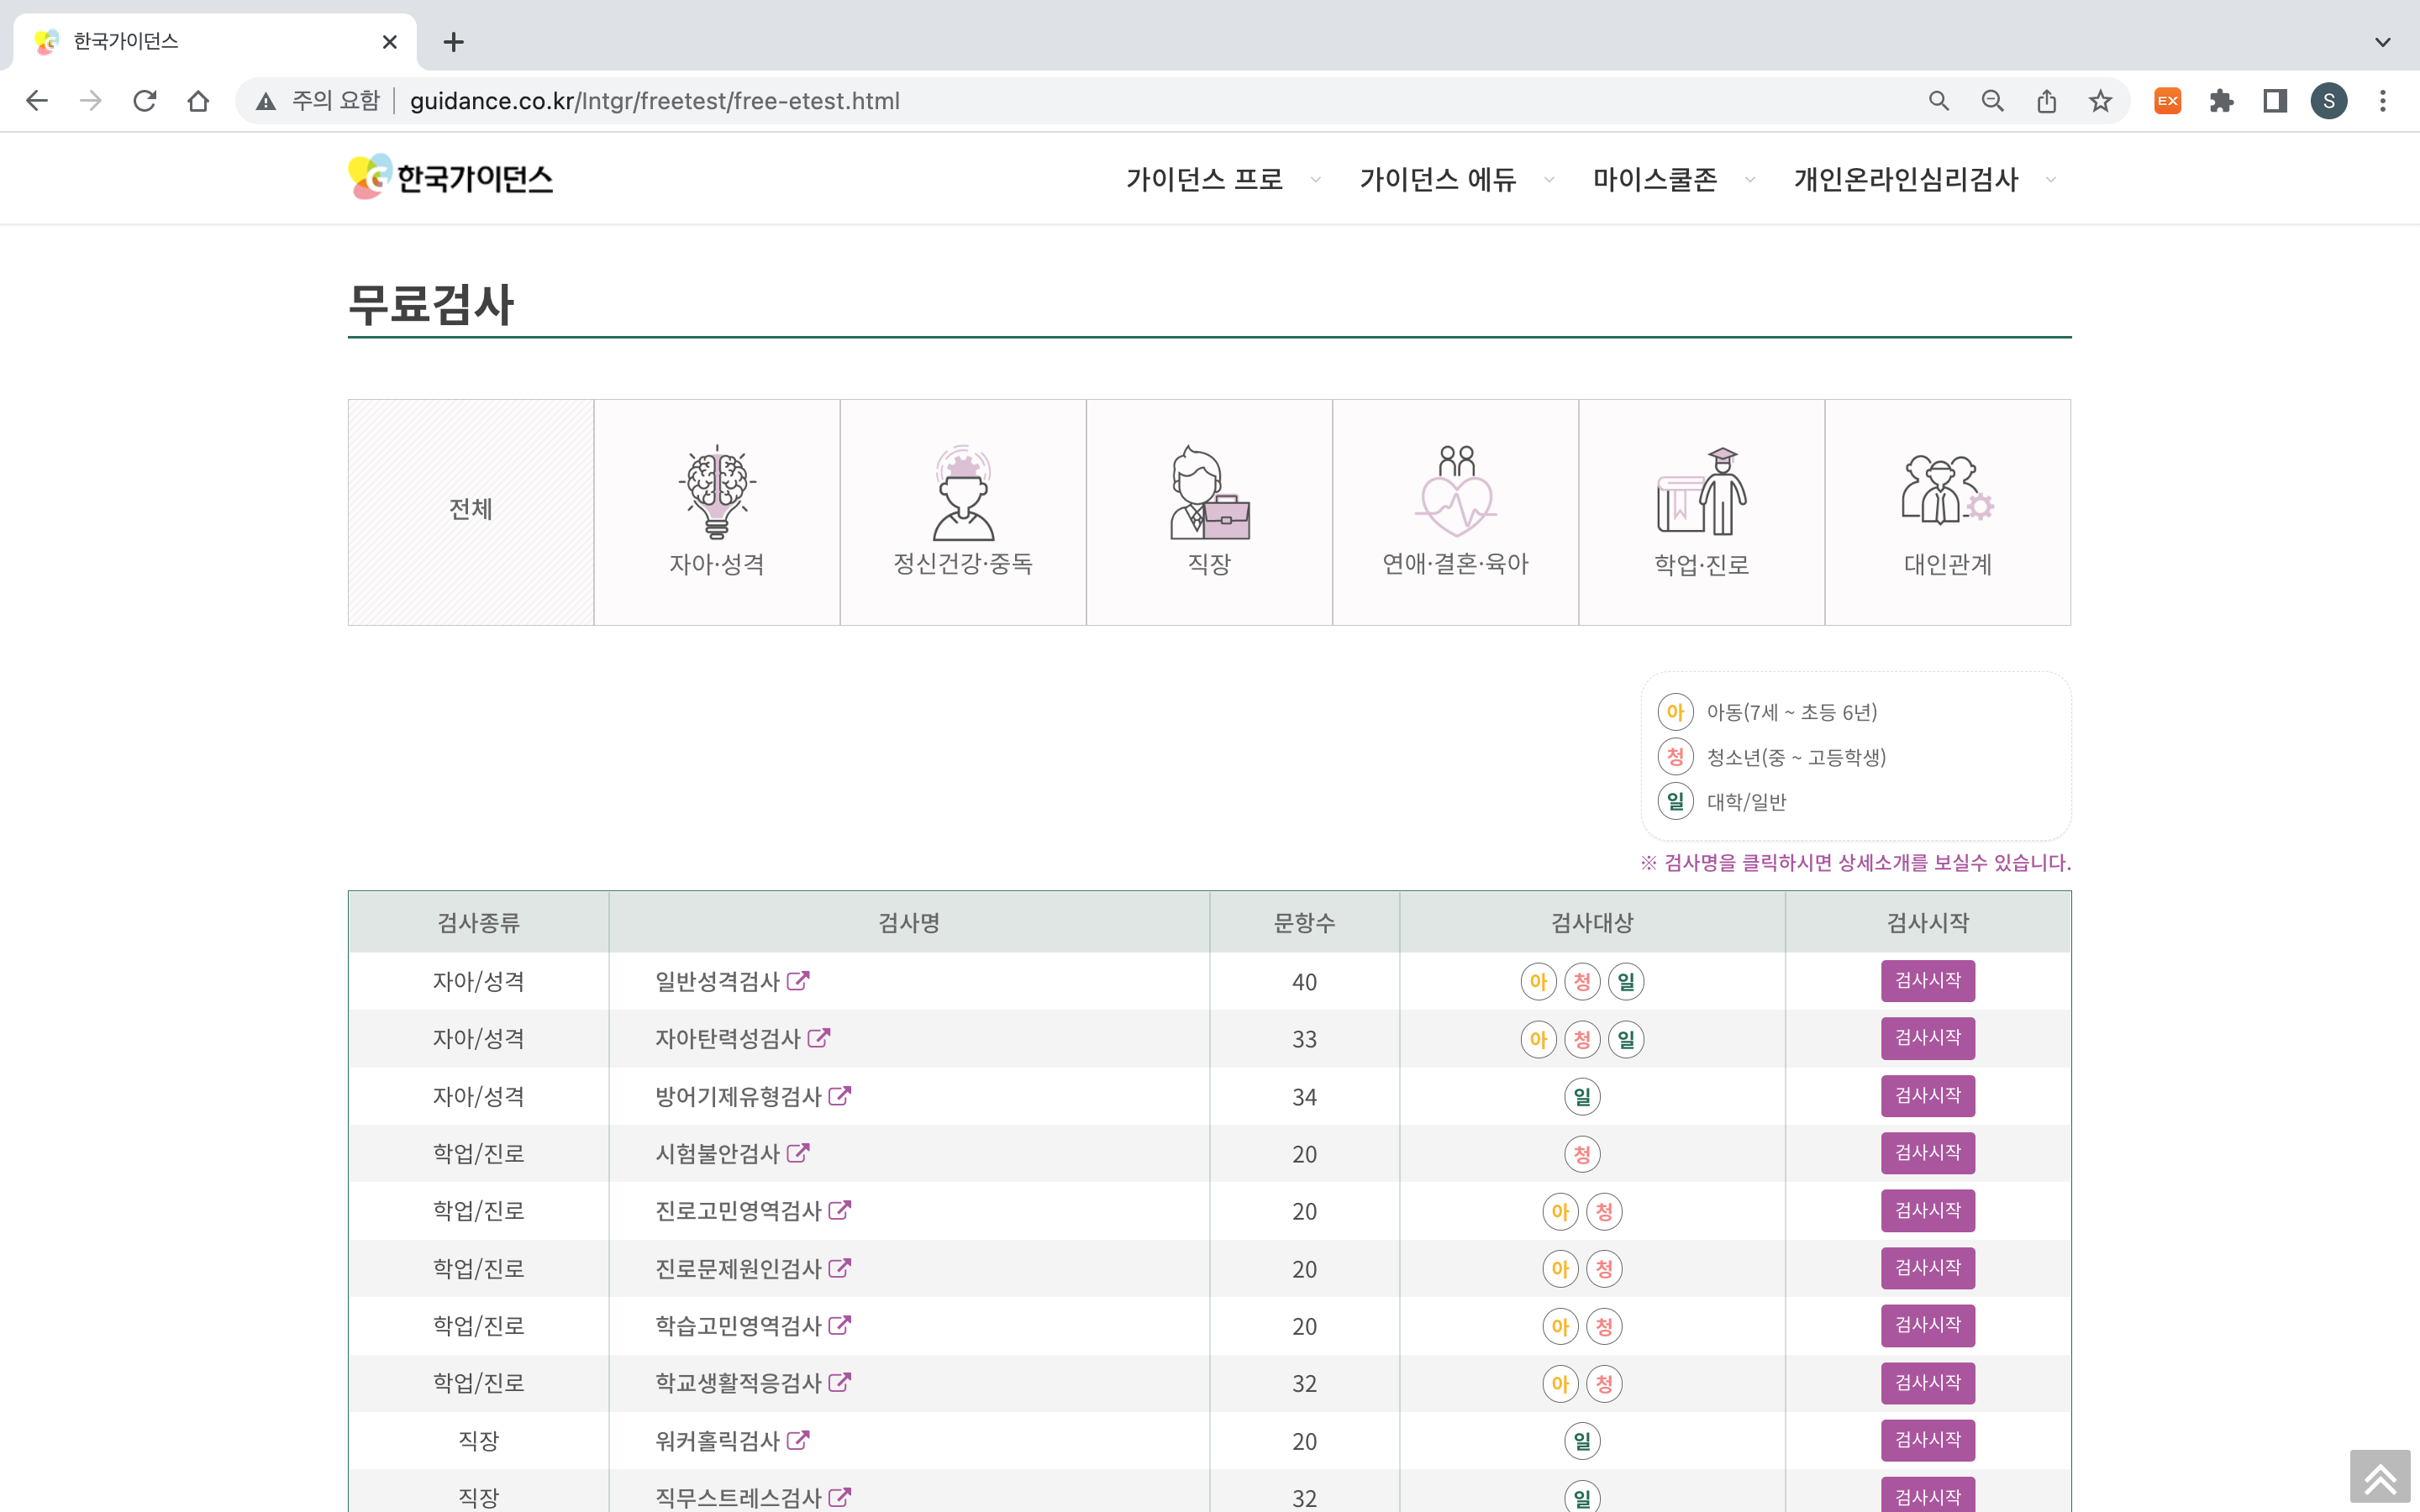Open the 마이스쿨존 menu item
The height and width of the screenshot is (1512, 2420).
tap(1655, 180)
